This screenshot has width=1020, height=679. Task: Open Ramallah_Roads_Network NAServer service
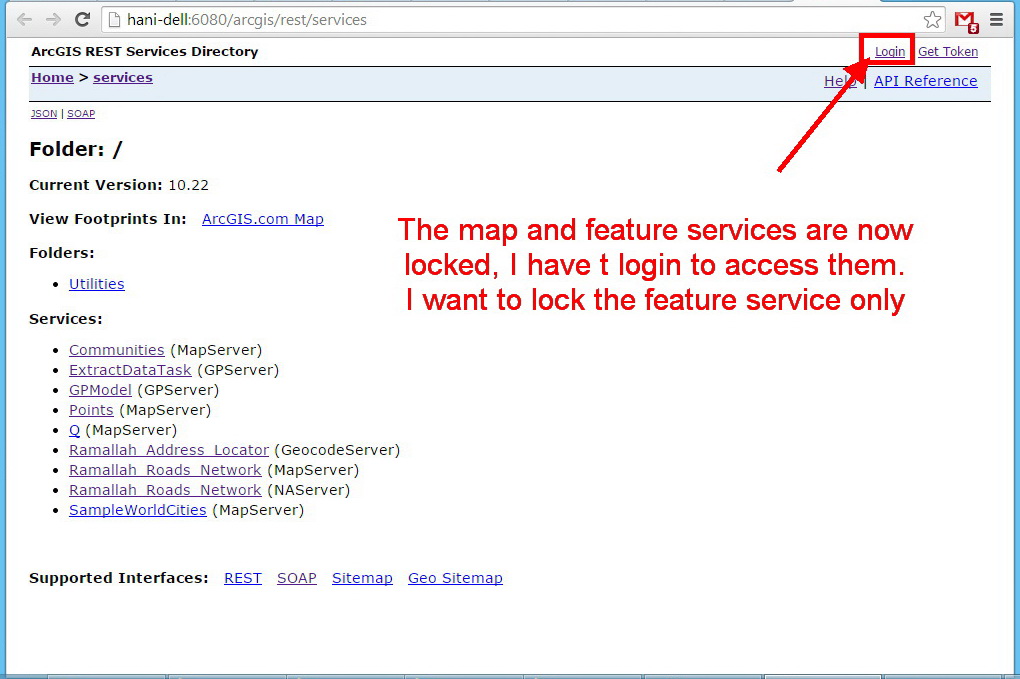click(x=165, y=490)
